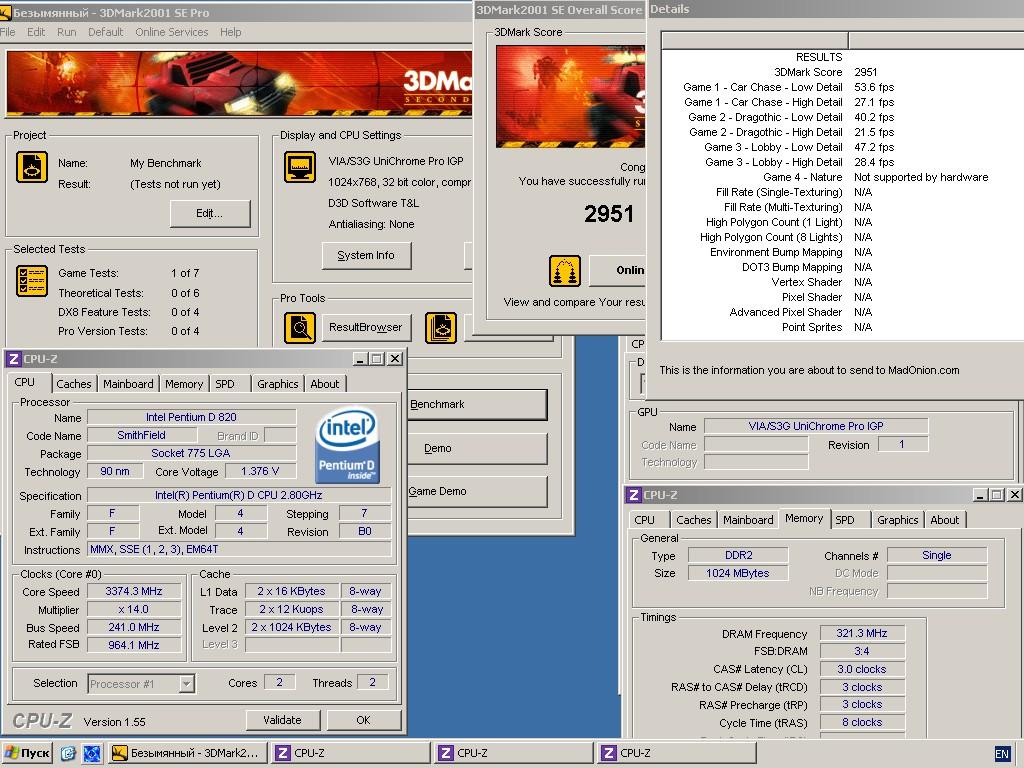Click the Edit... project button

pyautogui.click(x=210, y=214)
